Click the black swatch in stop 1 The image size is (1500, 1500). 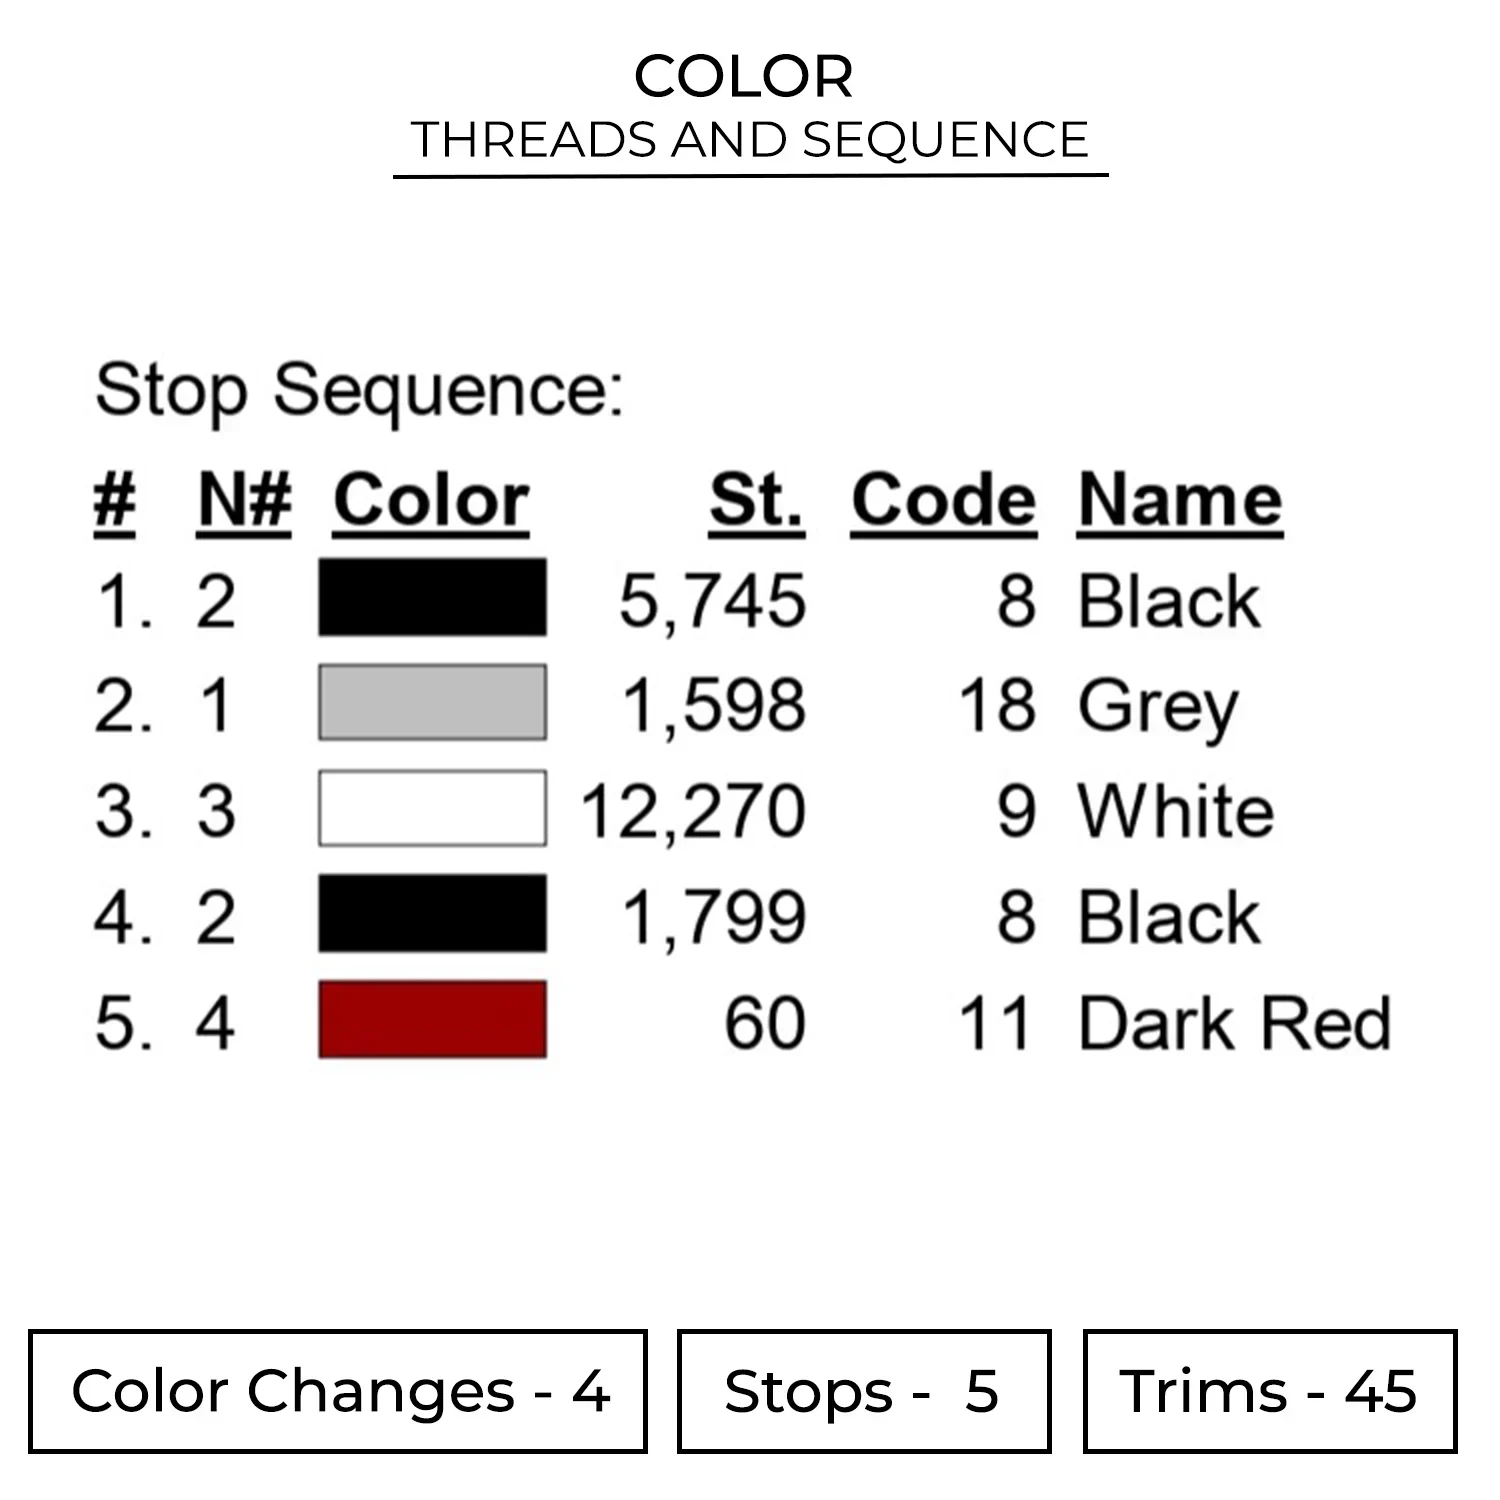pos(432,597)
